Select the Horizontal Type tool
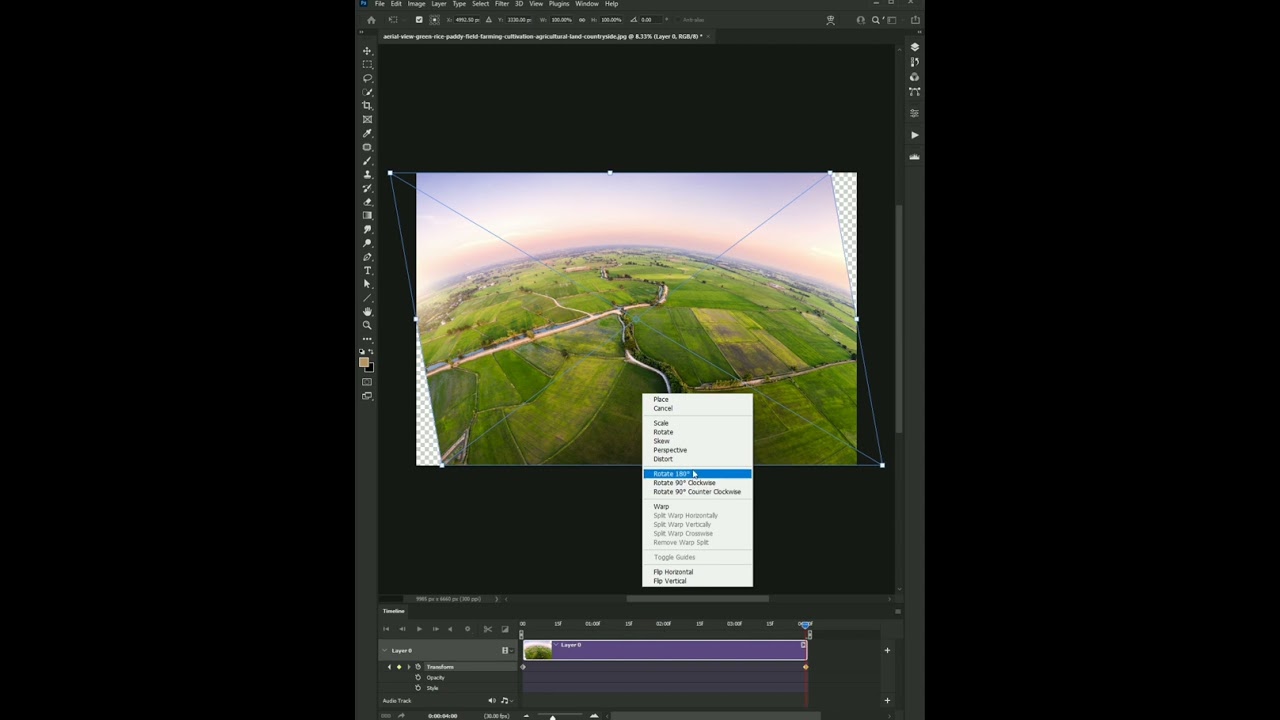Screen dimensions: 1280x720 [367, 270]
